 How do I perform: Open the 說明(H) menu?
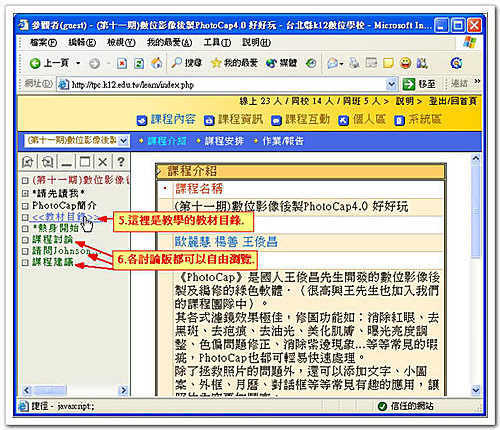[257, 42]
